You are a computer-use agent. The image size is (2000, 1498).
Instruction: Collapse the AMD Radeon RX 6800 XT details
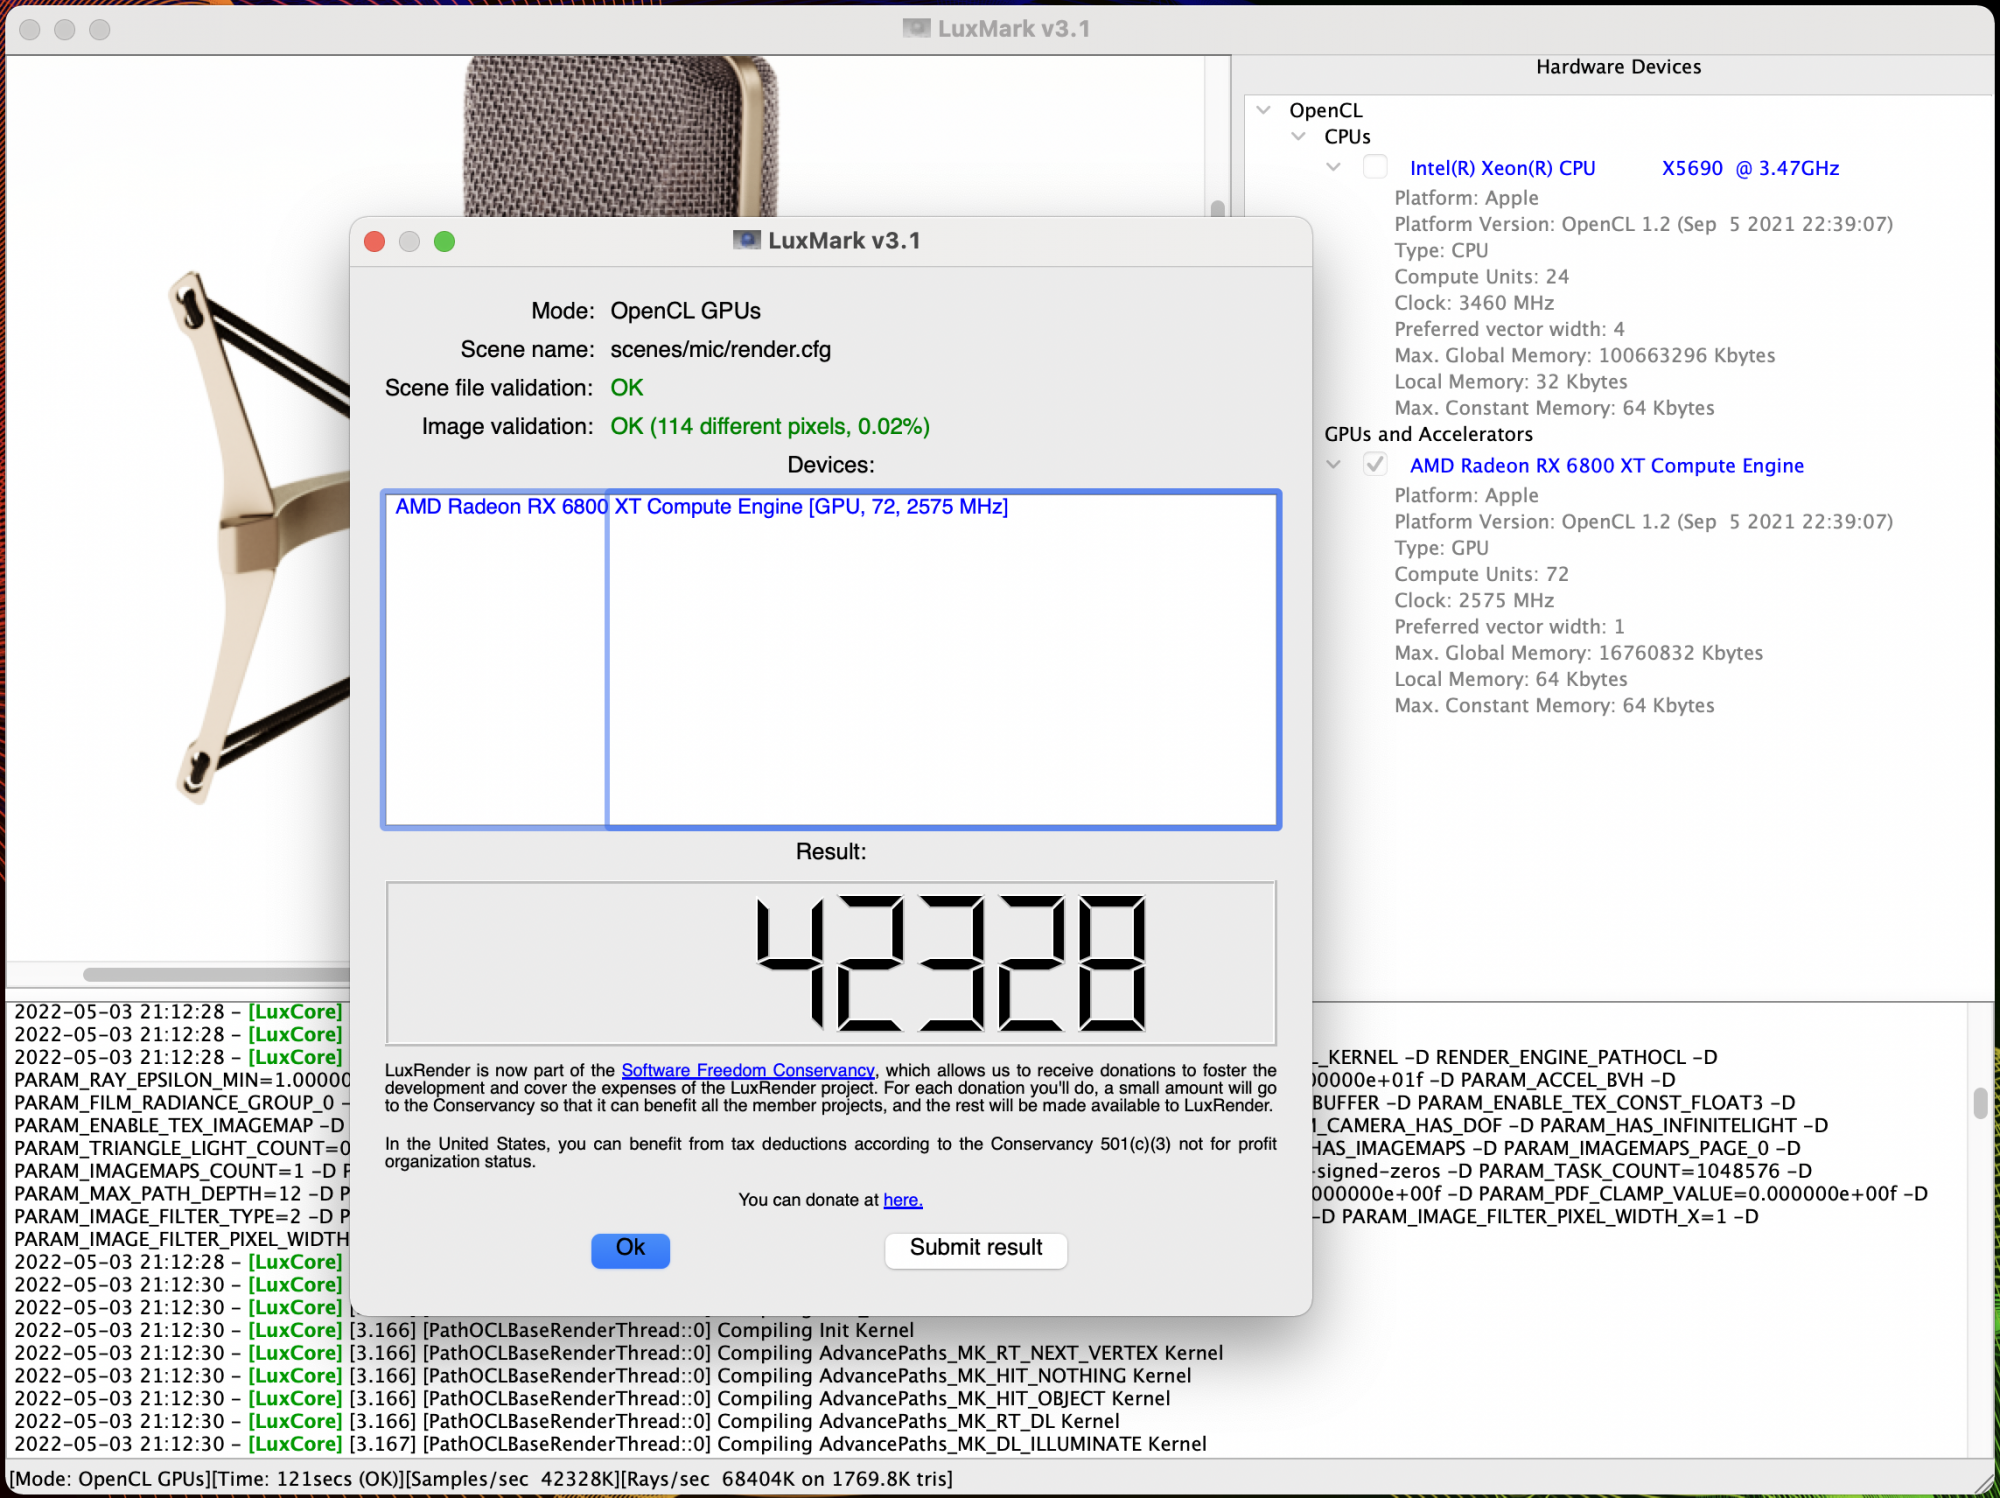click(1334, 464)
